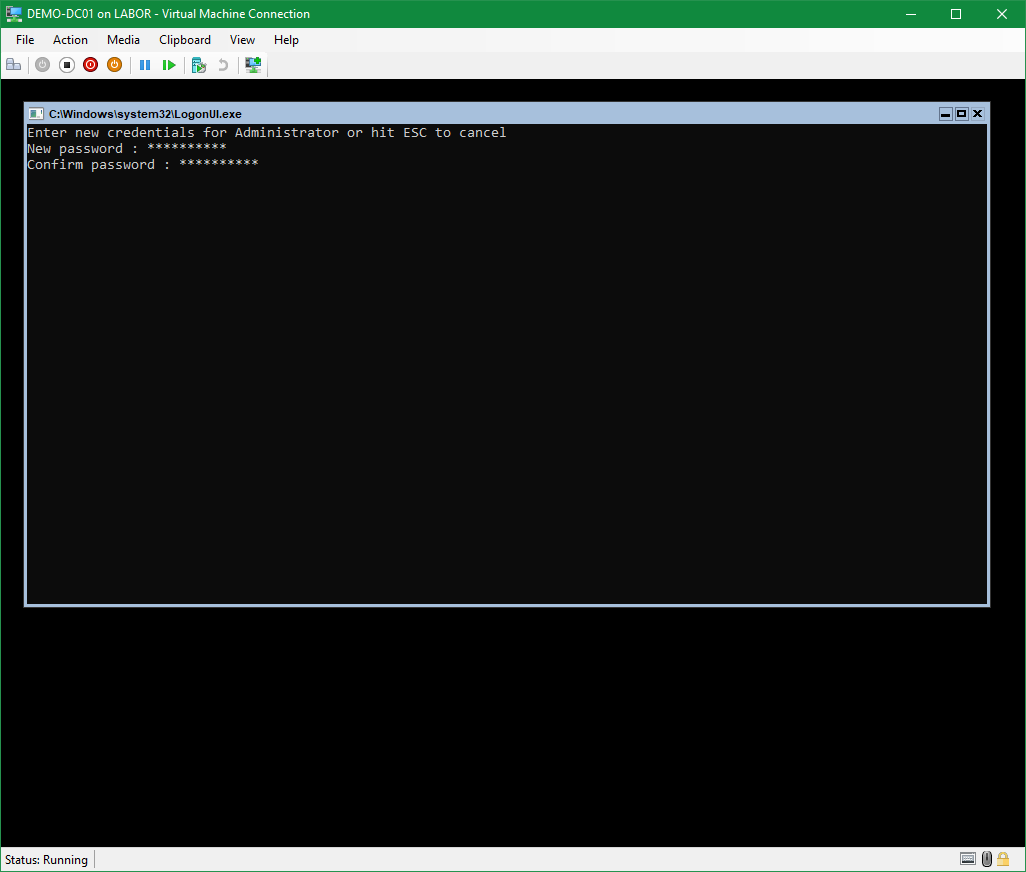
Task: Toggle the Enhanced Session monitor icon
Action: click(x=253, y=65)
